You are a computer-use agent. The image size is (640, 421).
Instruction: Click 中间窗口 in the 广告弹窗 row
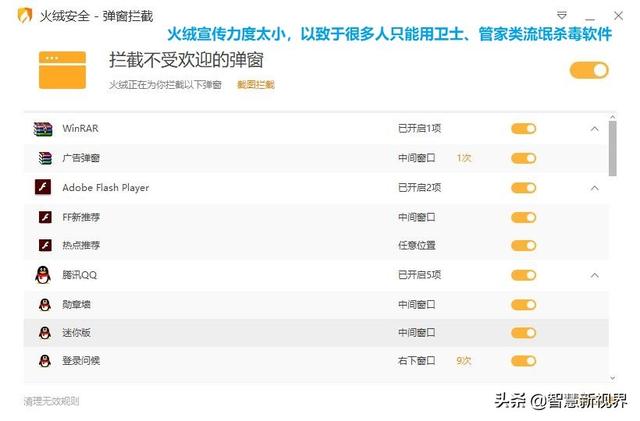pos(417,158)
